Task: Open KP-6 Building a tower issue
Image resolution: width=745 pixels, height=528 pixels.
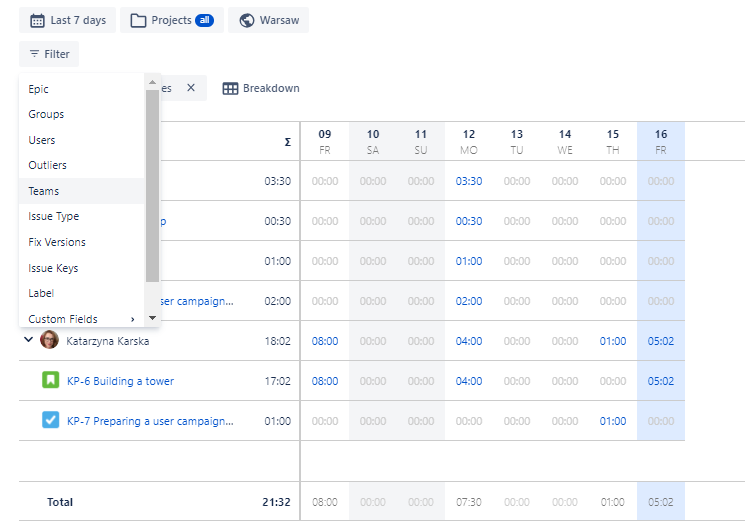Action: coord(120,381)
